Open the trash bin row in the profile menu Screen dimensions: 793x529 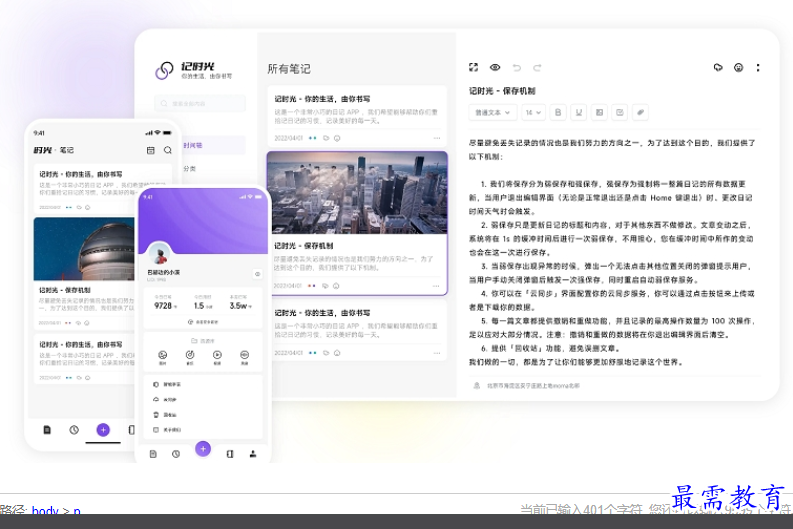203,415
